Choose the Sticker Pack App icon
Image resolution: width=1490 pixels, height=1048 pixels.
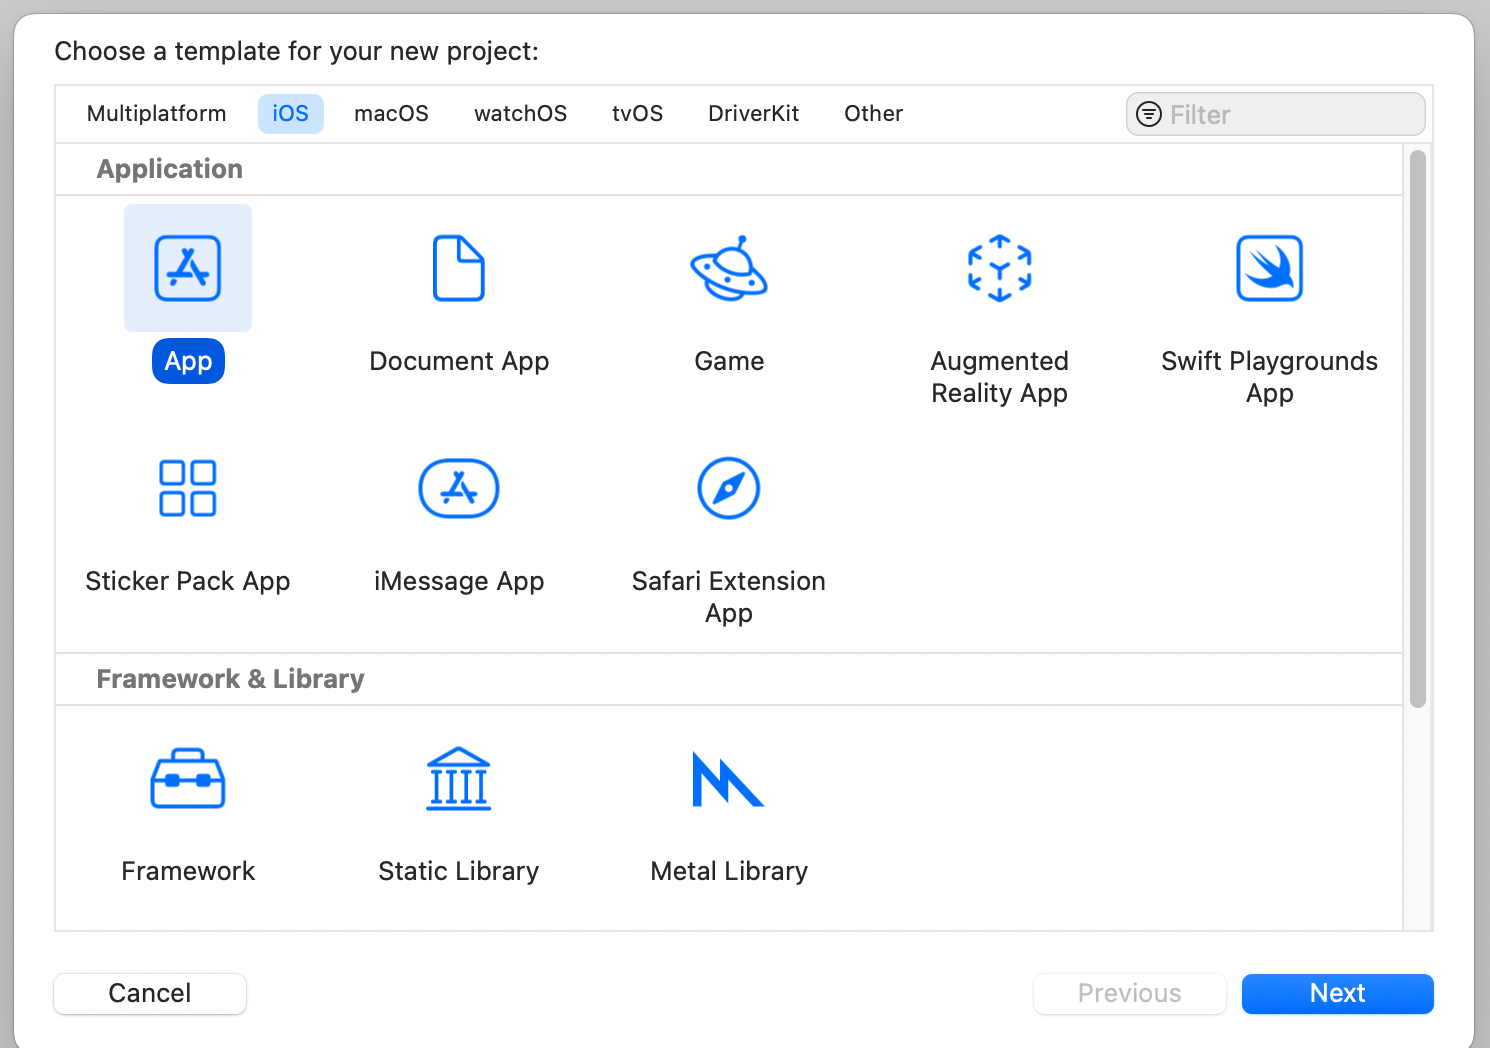tap(188, 488)
